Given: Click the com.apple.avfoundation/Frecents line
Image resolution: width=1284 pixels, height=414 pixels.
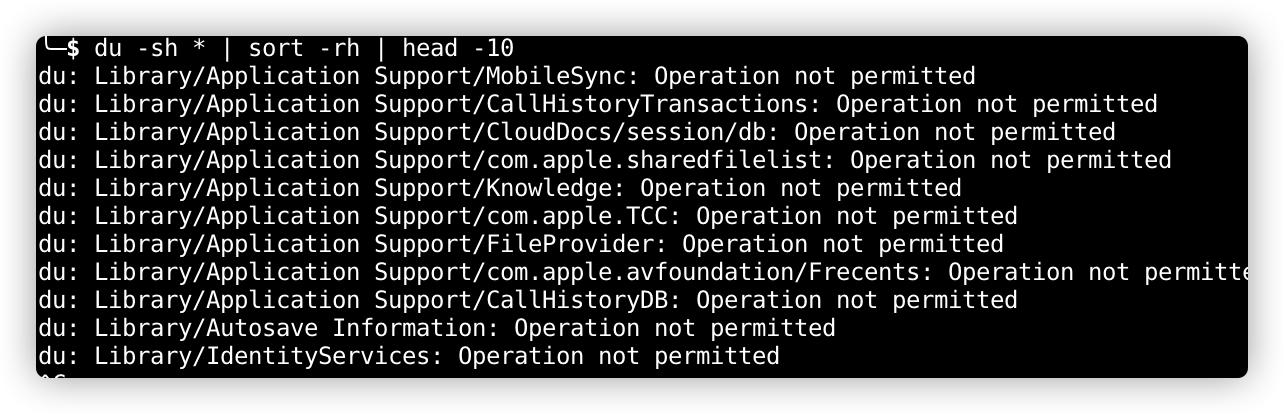Looking at the screenshot, I should [643, 272].
